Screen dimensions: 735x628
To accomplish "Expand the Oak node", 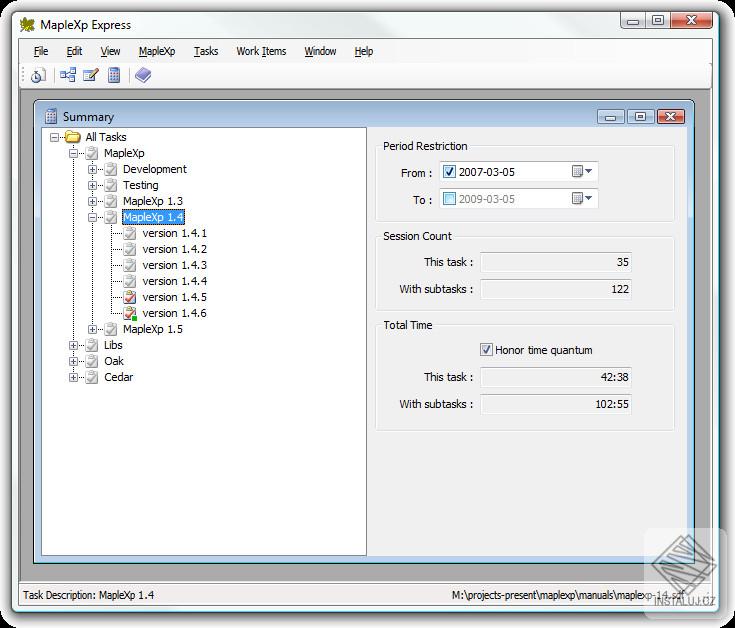I will click(73, 361).
